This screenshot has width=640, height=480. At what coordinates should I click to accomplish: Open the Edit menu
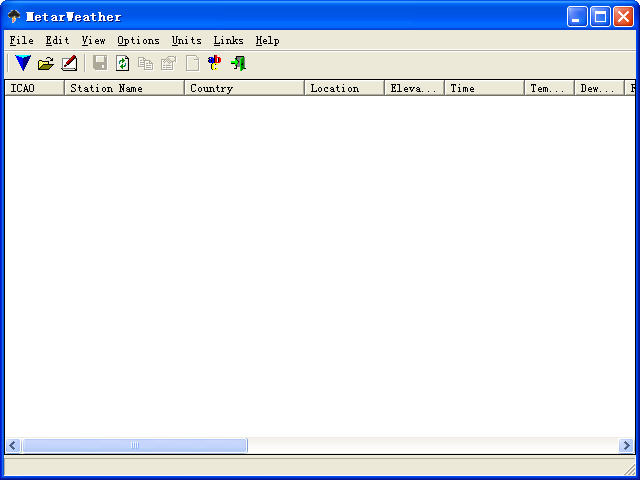(x=58, y=40)
